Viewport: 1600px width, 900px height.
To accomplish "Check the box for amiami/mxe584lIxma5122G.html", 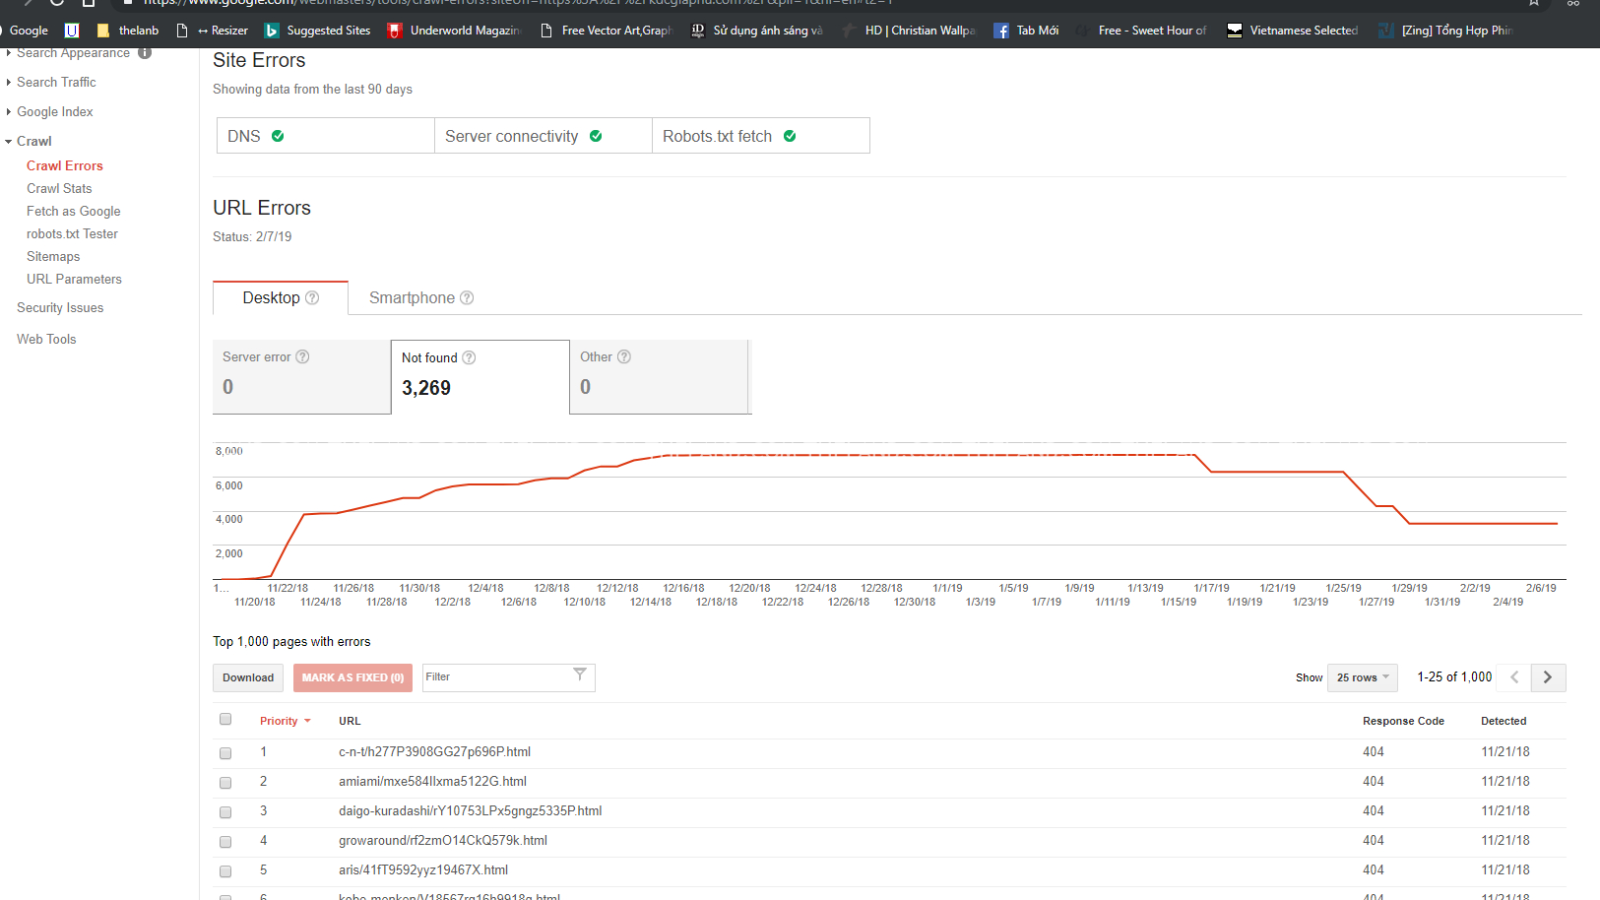I will 225,783.
